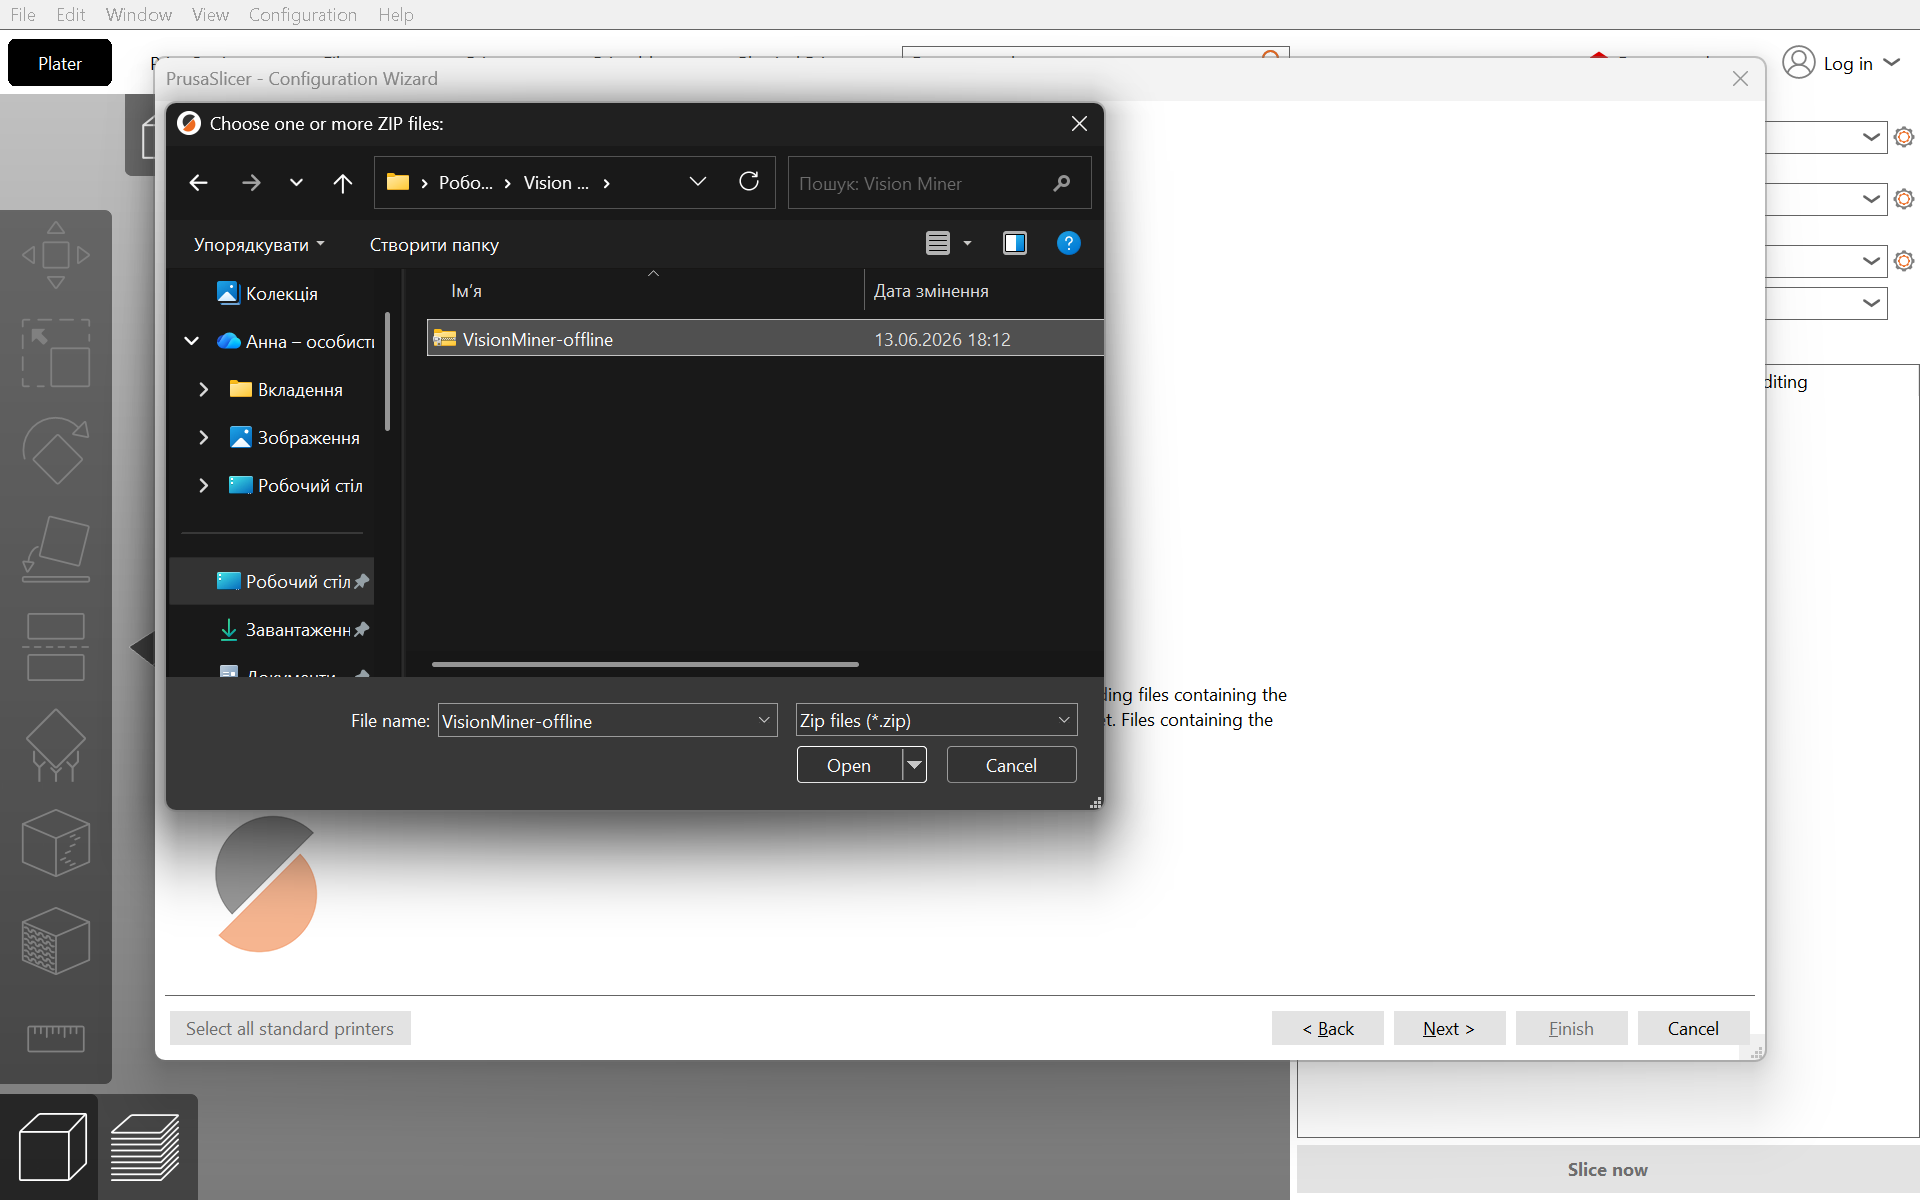
Task: Select the Seam painting cube tool
Action: click(x=56, y=843)
